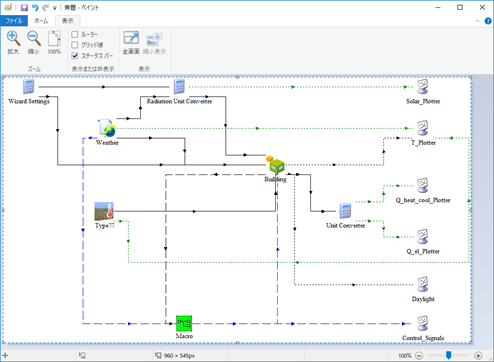494x362 pixels.
Task: Select the View (表示) ribbon tab
Action: click(x=68, y=21)
